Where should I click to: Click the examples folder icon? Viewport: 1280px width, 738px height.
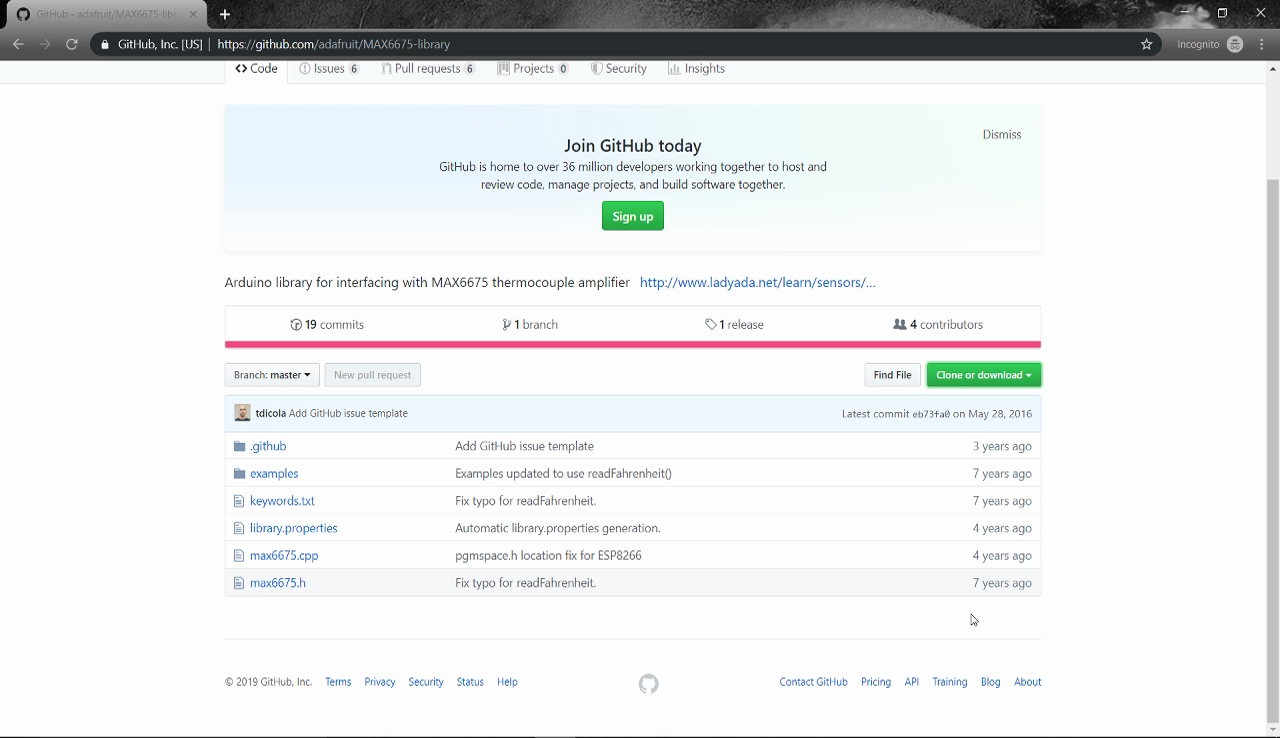(239, 473)
